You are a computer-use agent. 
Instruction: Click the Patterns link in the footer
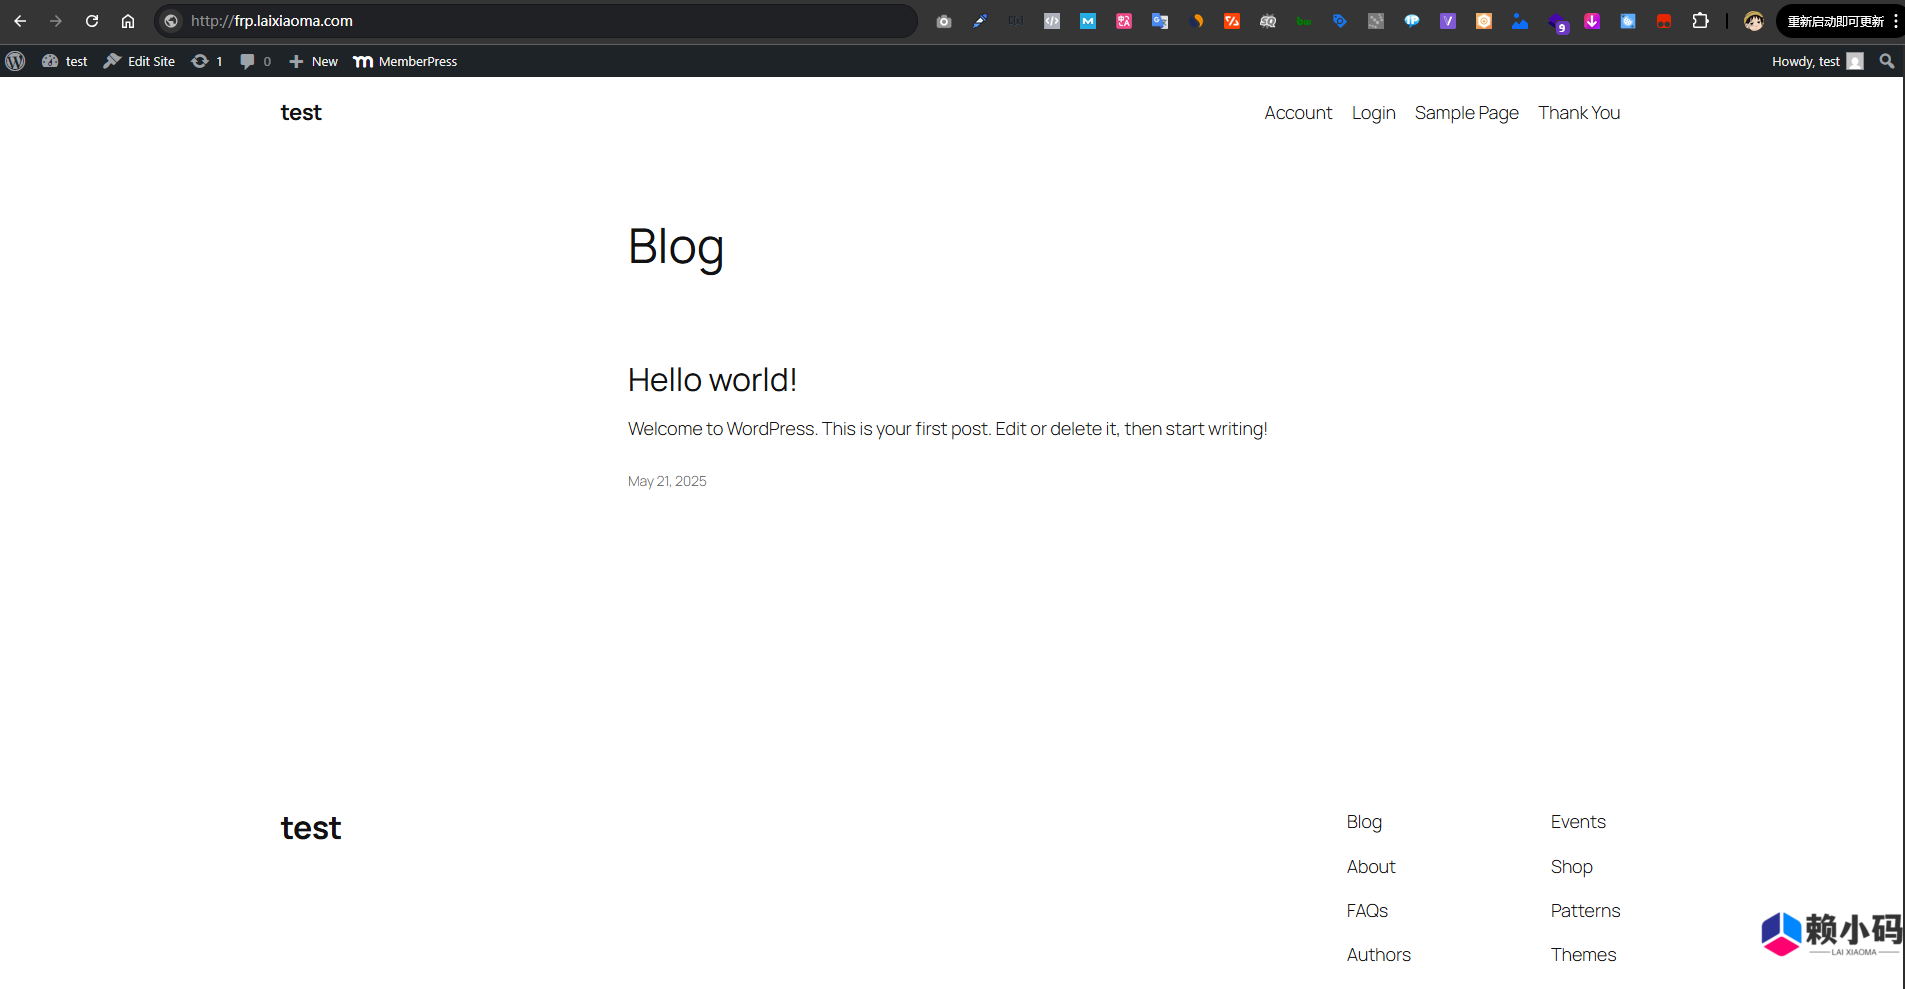(1585, 911)
